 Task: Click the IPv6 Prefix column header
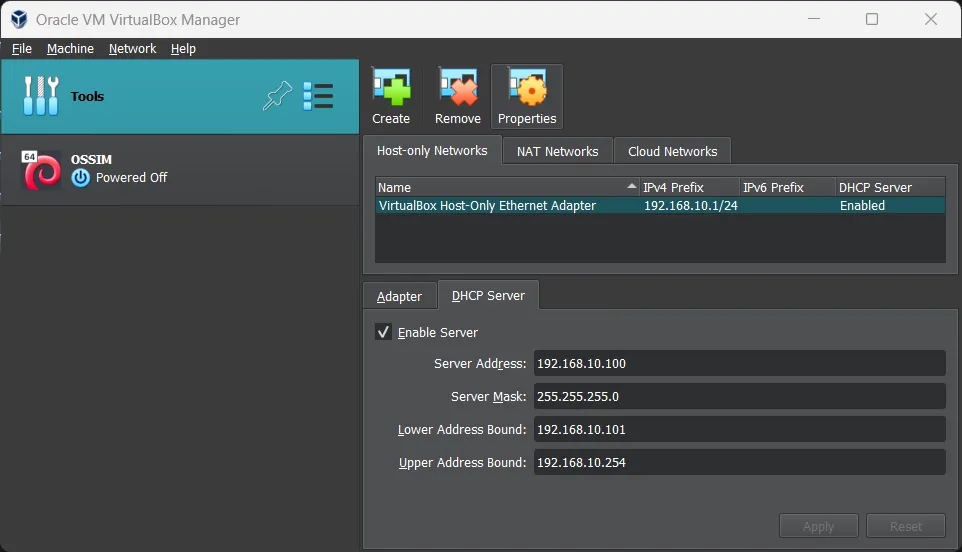coord(788,187)
